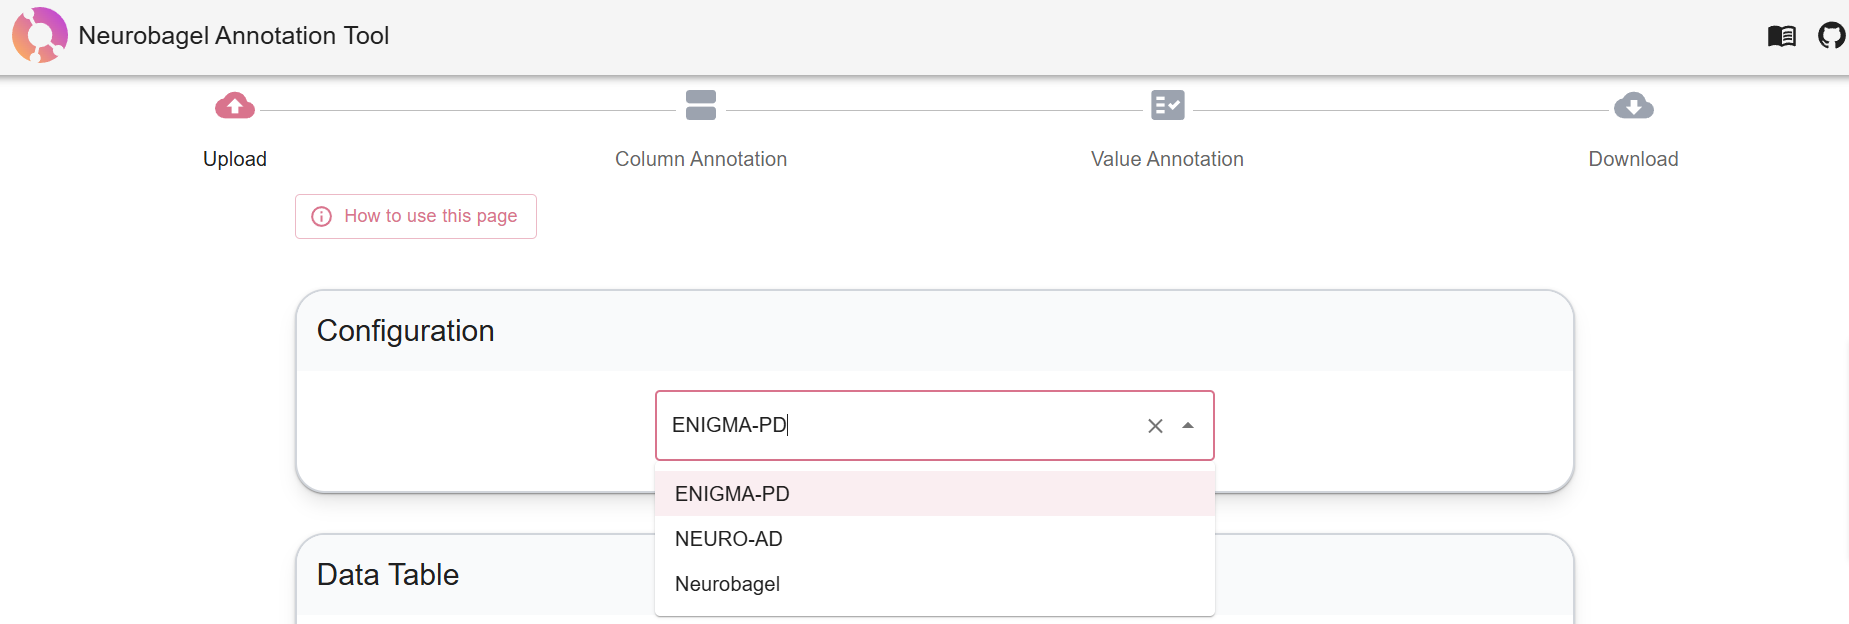
Task: Open the documentation book icon
Action: click(x=1782, y=36)
